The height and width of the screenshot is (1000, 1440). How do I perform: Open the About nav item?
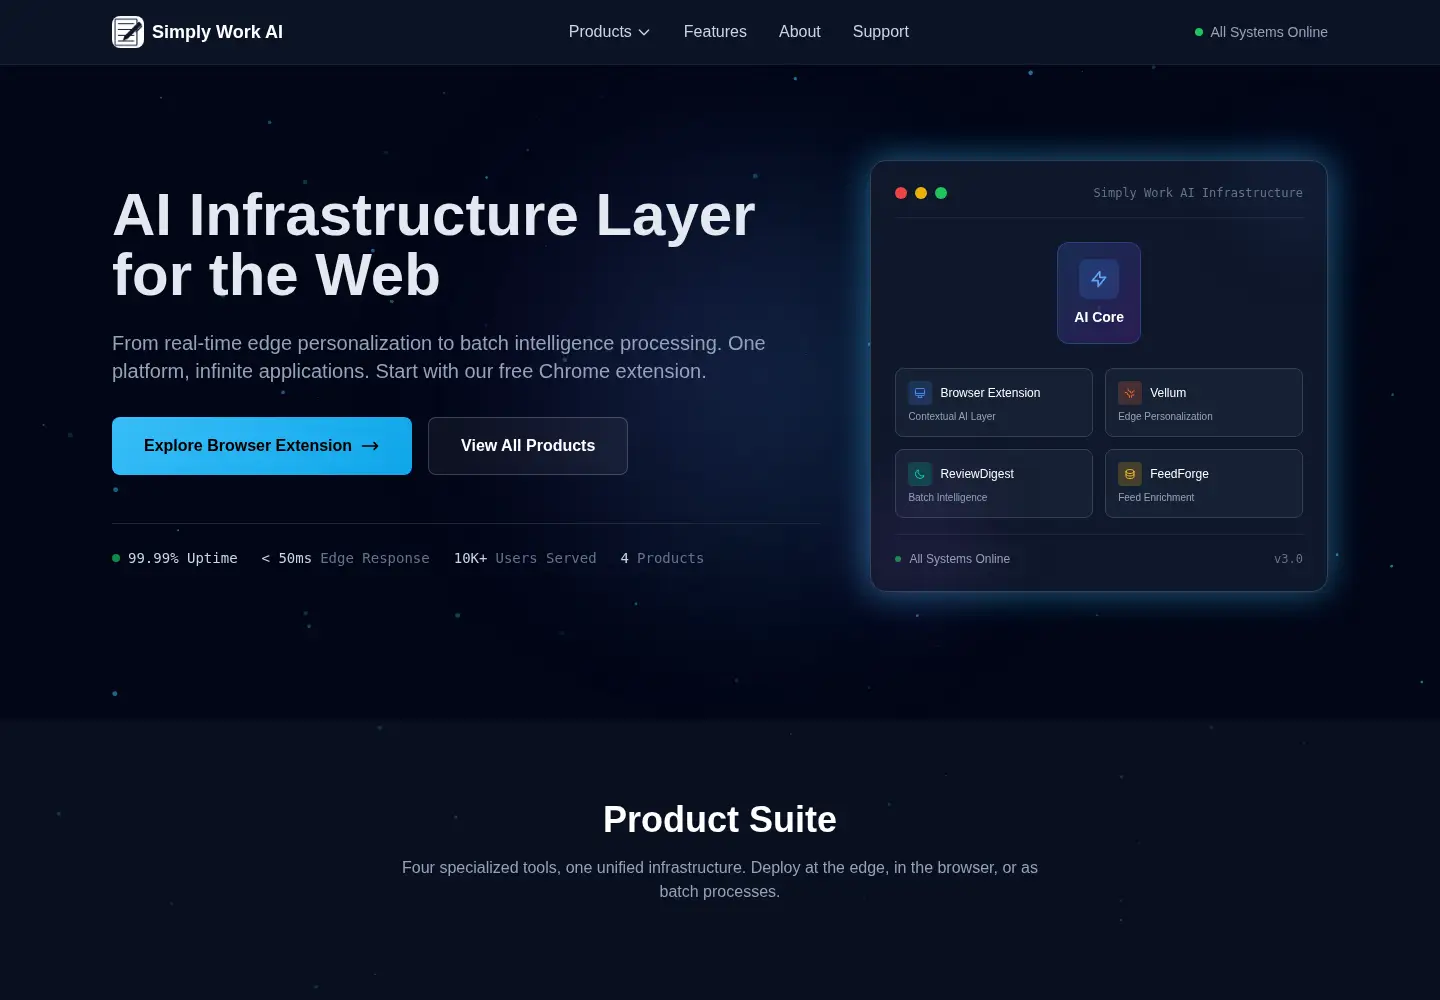[x=800, y=32]
